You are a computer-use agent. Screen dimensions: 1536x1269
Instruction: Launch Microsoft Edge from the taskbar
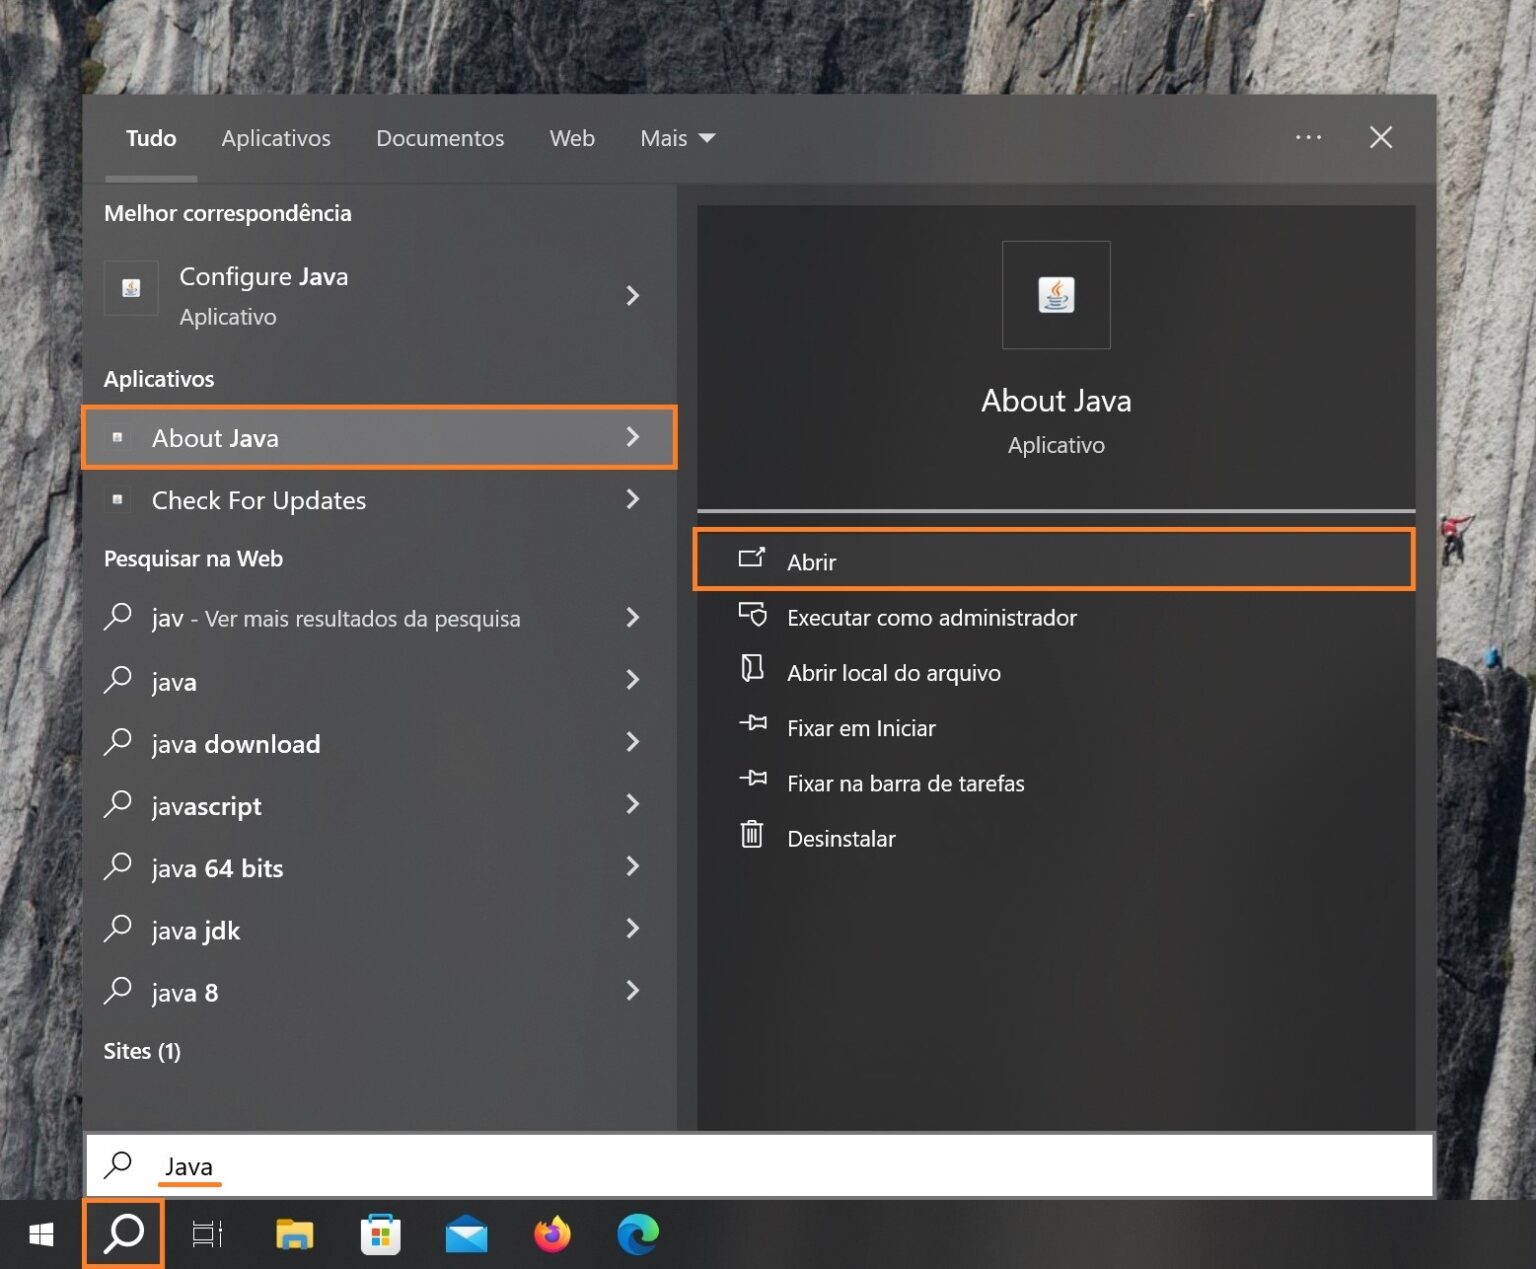[638, 1235]
